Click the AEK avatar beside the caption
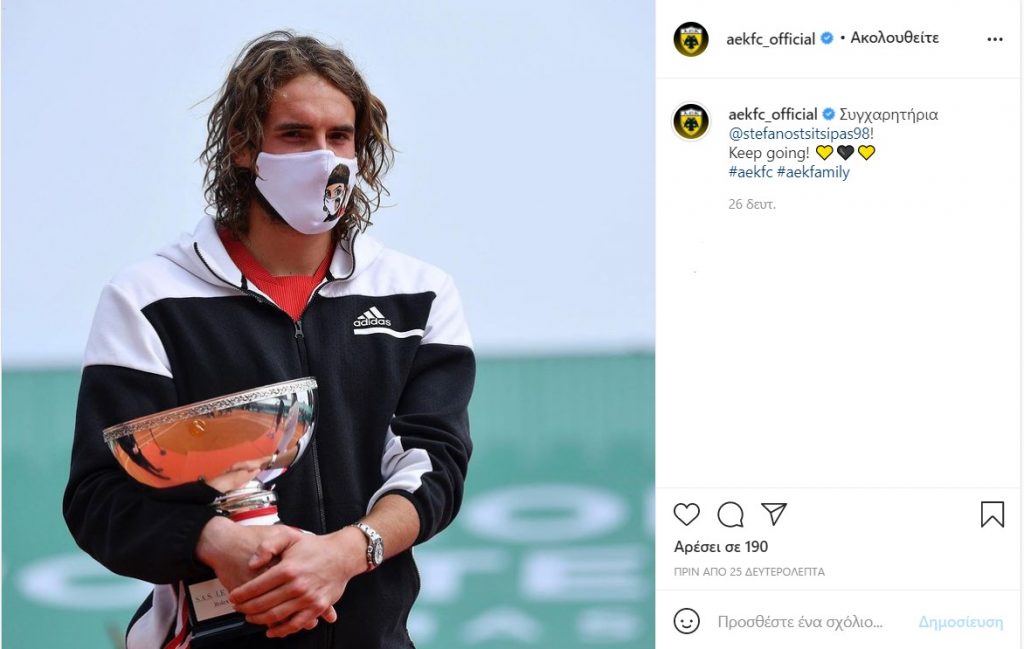 691,121
